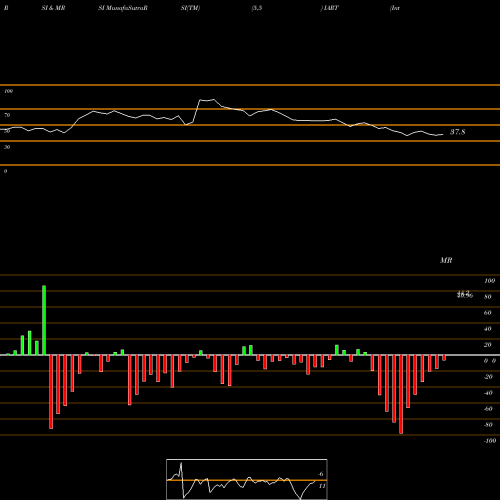Click the MR label above the histogram
The image size is (500, 500).
point(446,260)
